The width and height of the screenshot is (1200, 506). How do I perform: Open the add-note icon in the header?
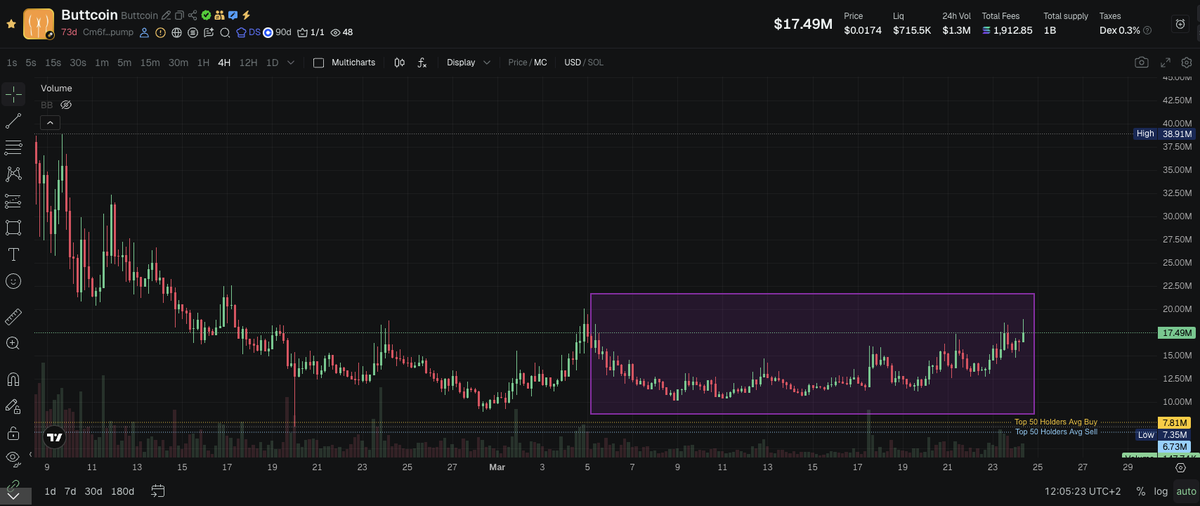209,32
